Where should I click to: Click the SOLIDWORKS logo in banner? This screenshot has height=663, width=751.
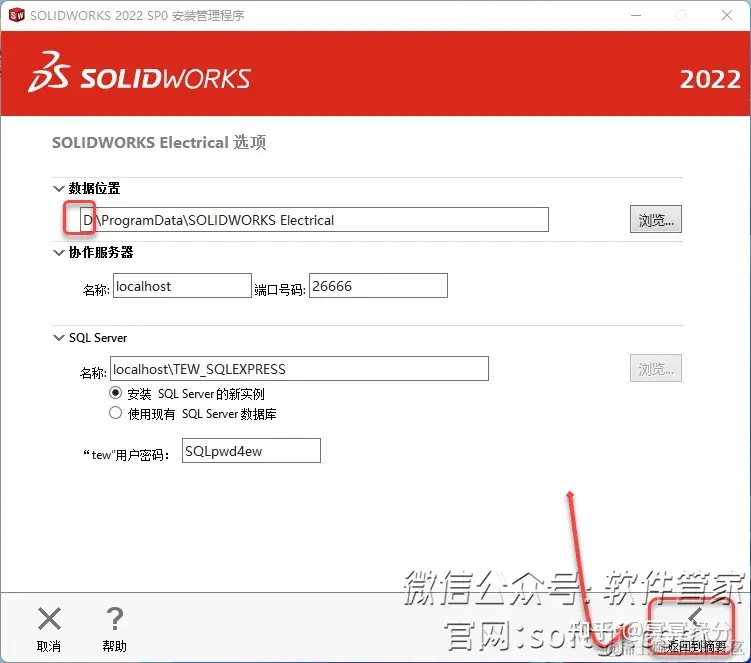point(139,73)
